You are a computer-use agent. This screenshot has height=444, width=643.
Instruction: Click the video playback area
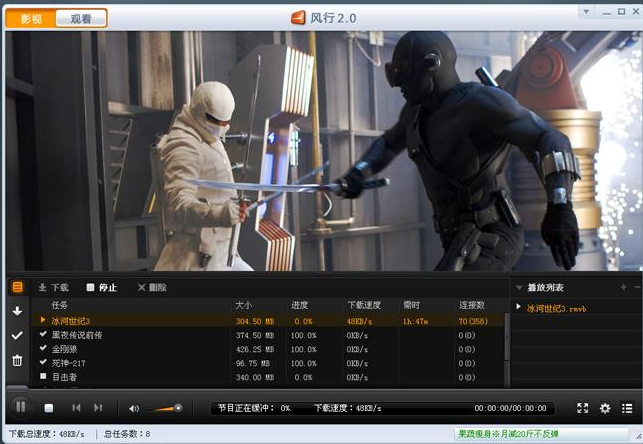point(323,151)
